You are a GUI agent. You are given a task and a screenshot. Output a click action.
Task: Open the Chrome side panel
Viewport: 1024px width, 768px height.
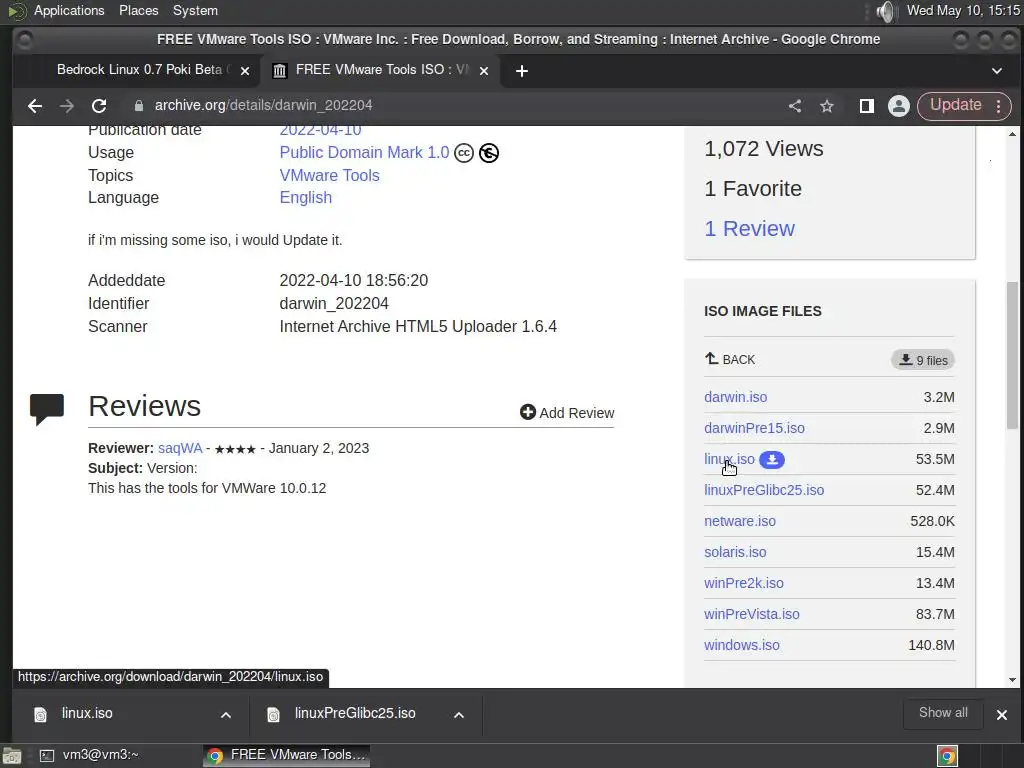[x=867, y=106]
